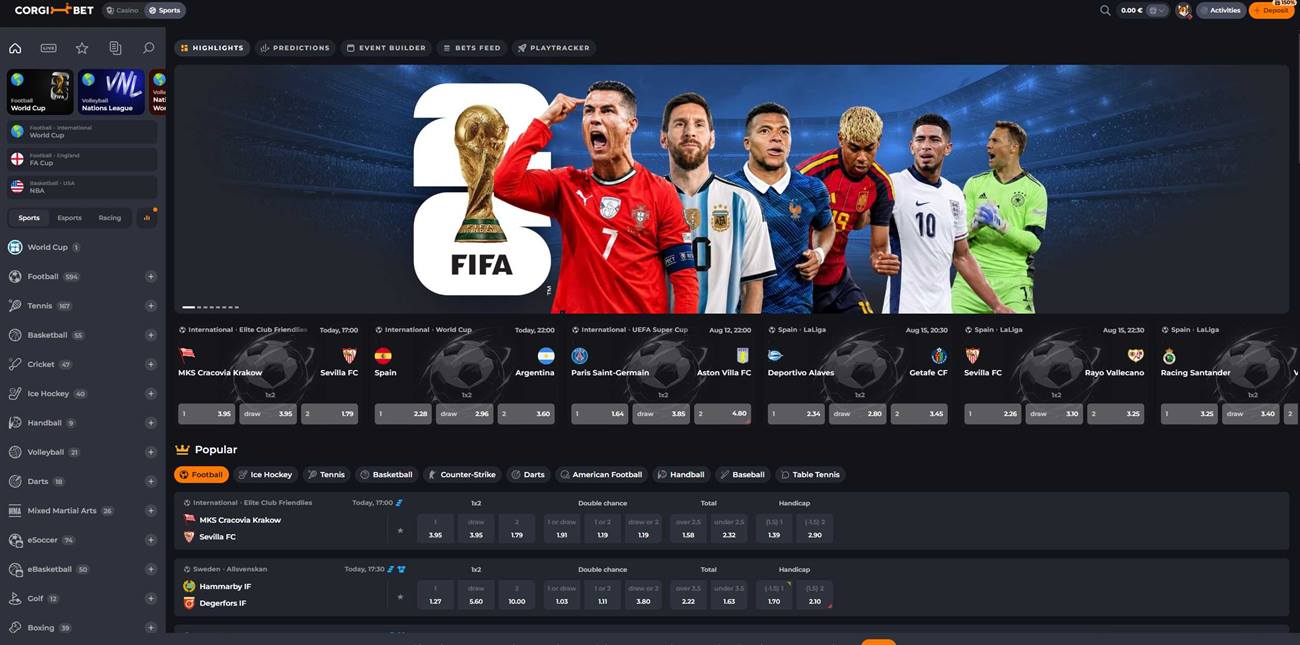Select American Football filter chip

click(x=601, y=475)
